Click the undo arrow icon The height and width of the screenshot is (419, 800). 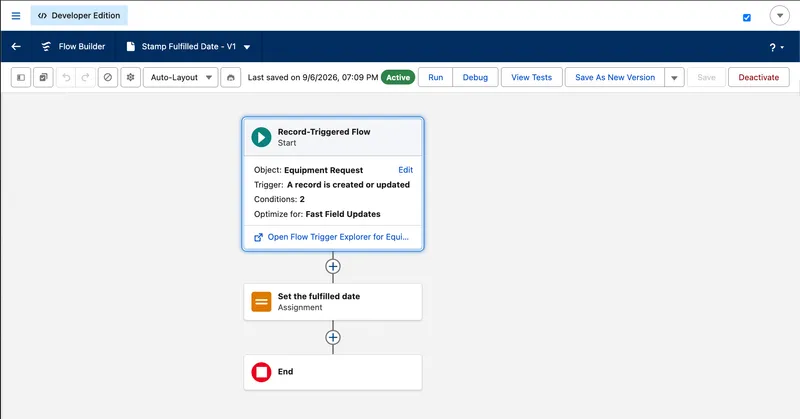(x=66, y=78)
